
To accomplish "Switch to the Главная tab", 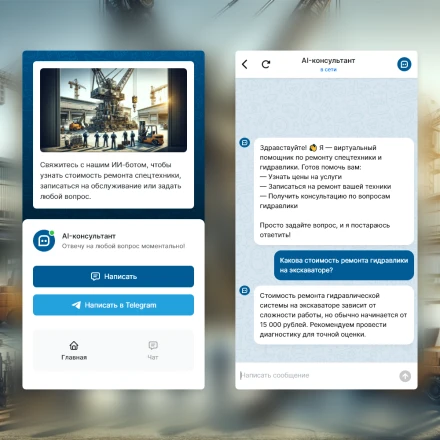I will [x=74, y=351].
